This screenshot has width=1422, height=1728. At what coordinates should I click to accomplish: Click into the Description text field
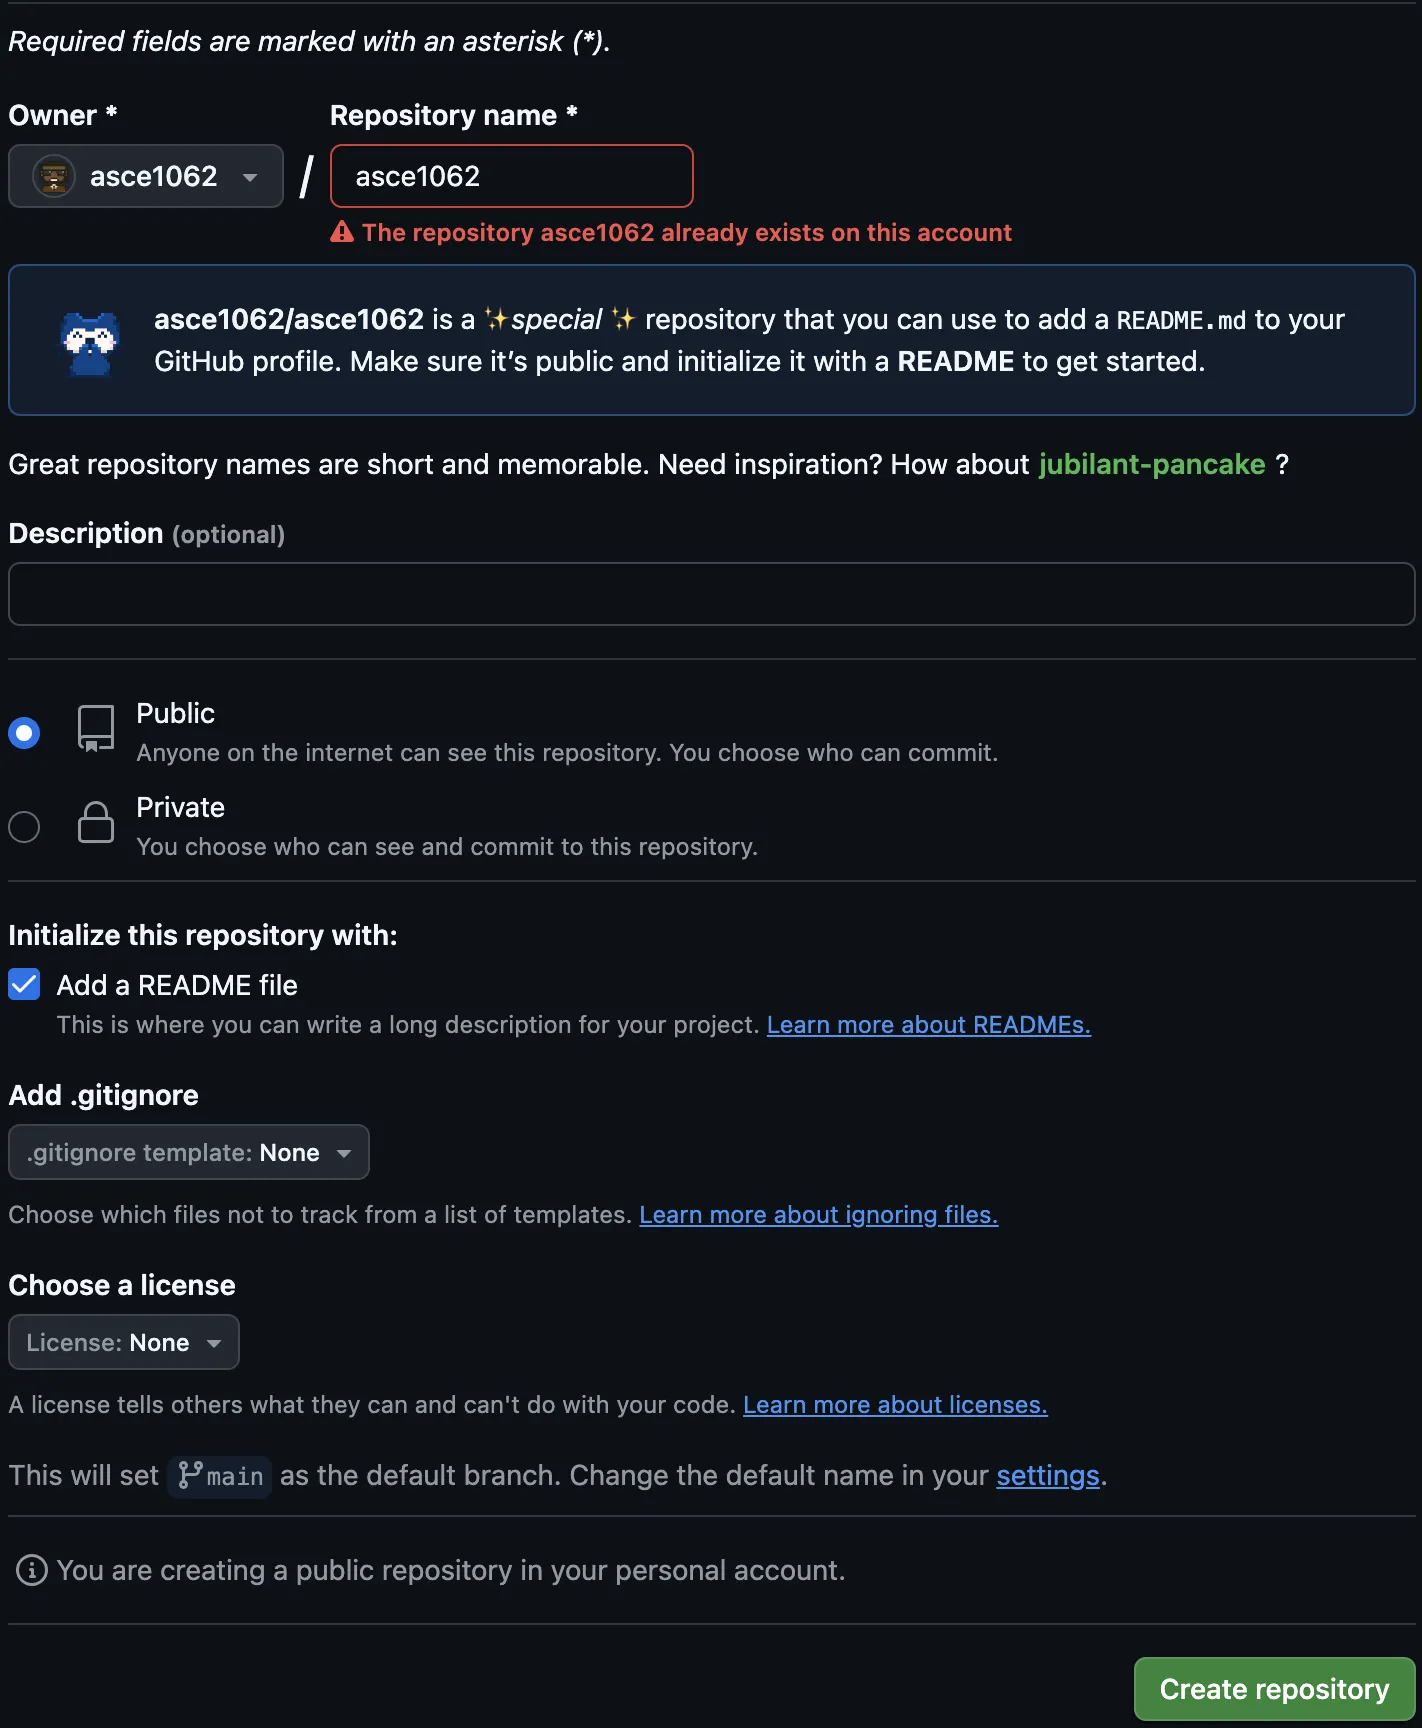tap(712, 594)
